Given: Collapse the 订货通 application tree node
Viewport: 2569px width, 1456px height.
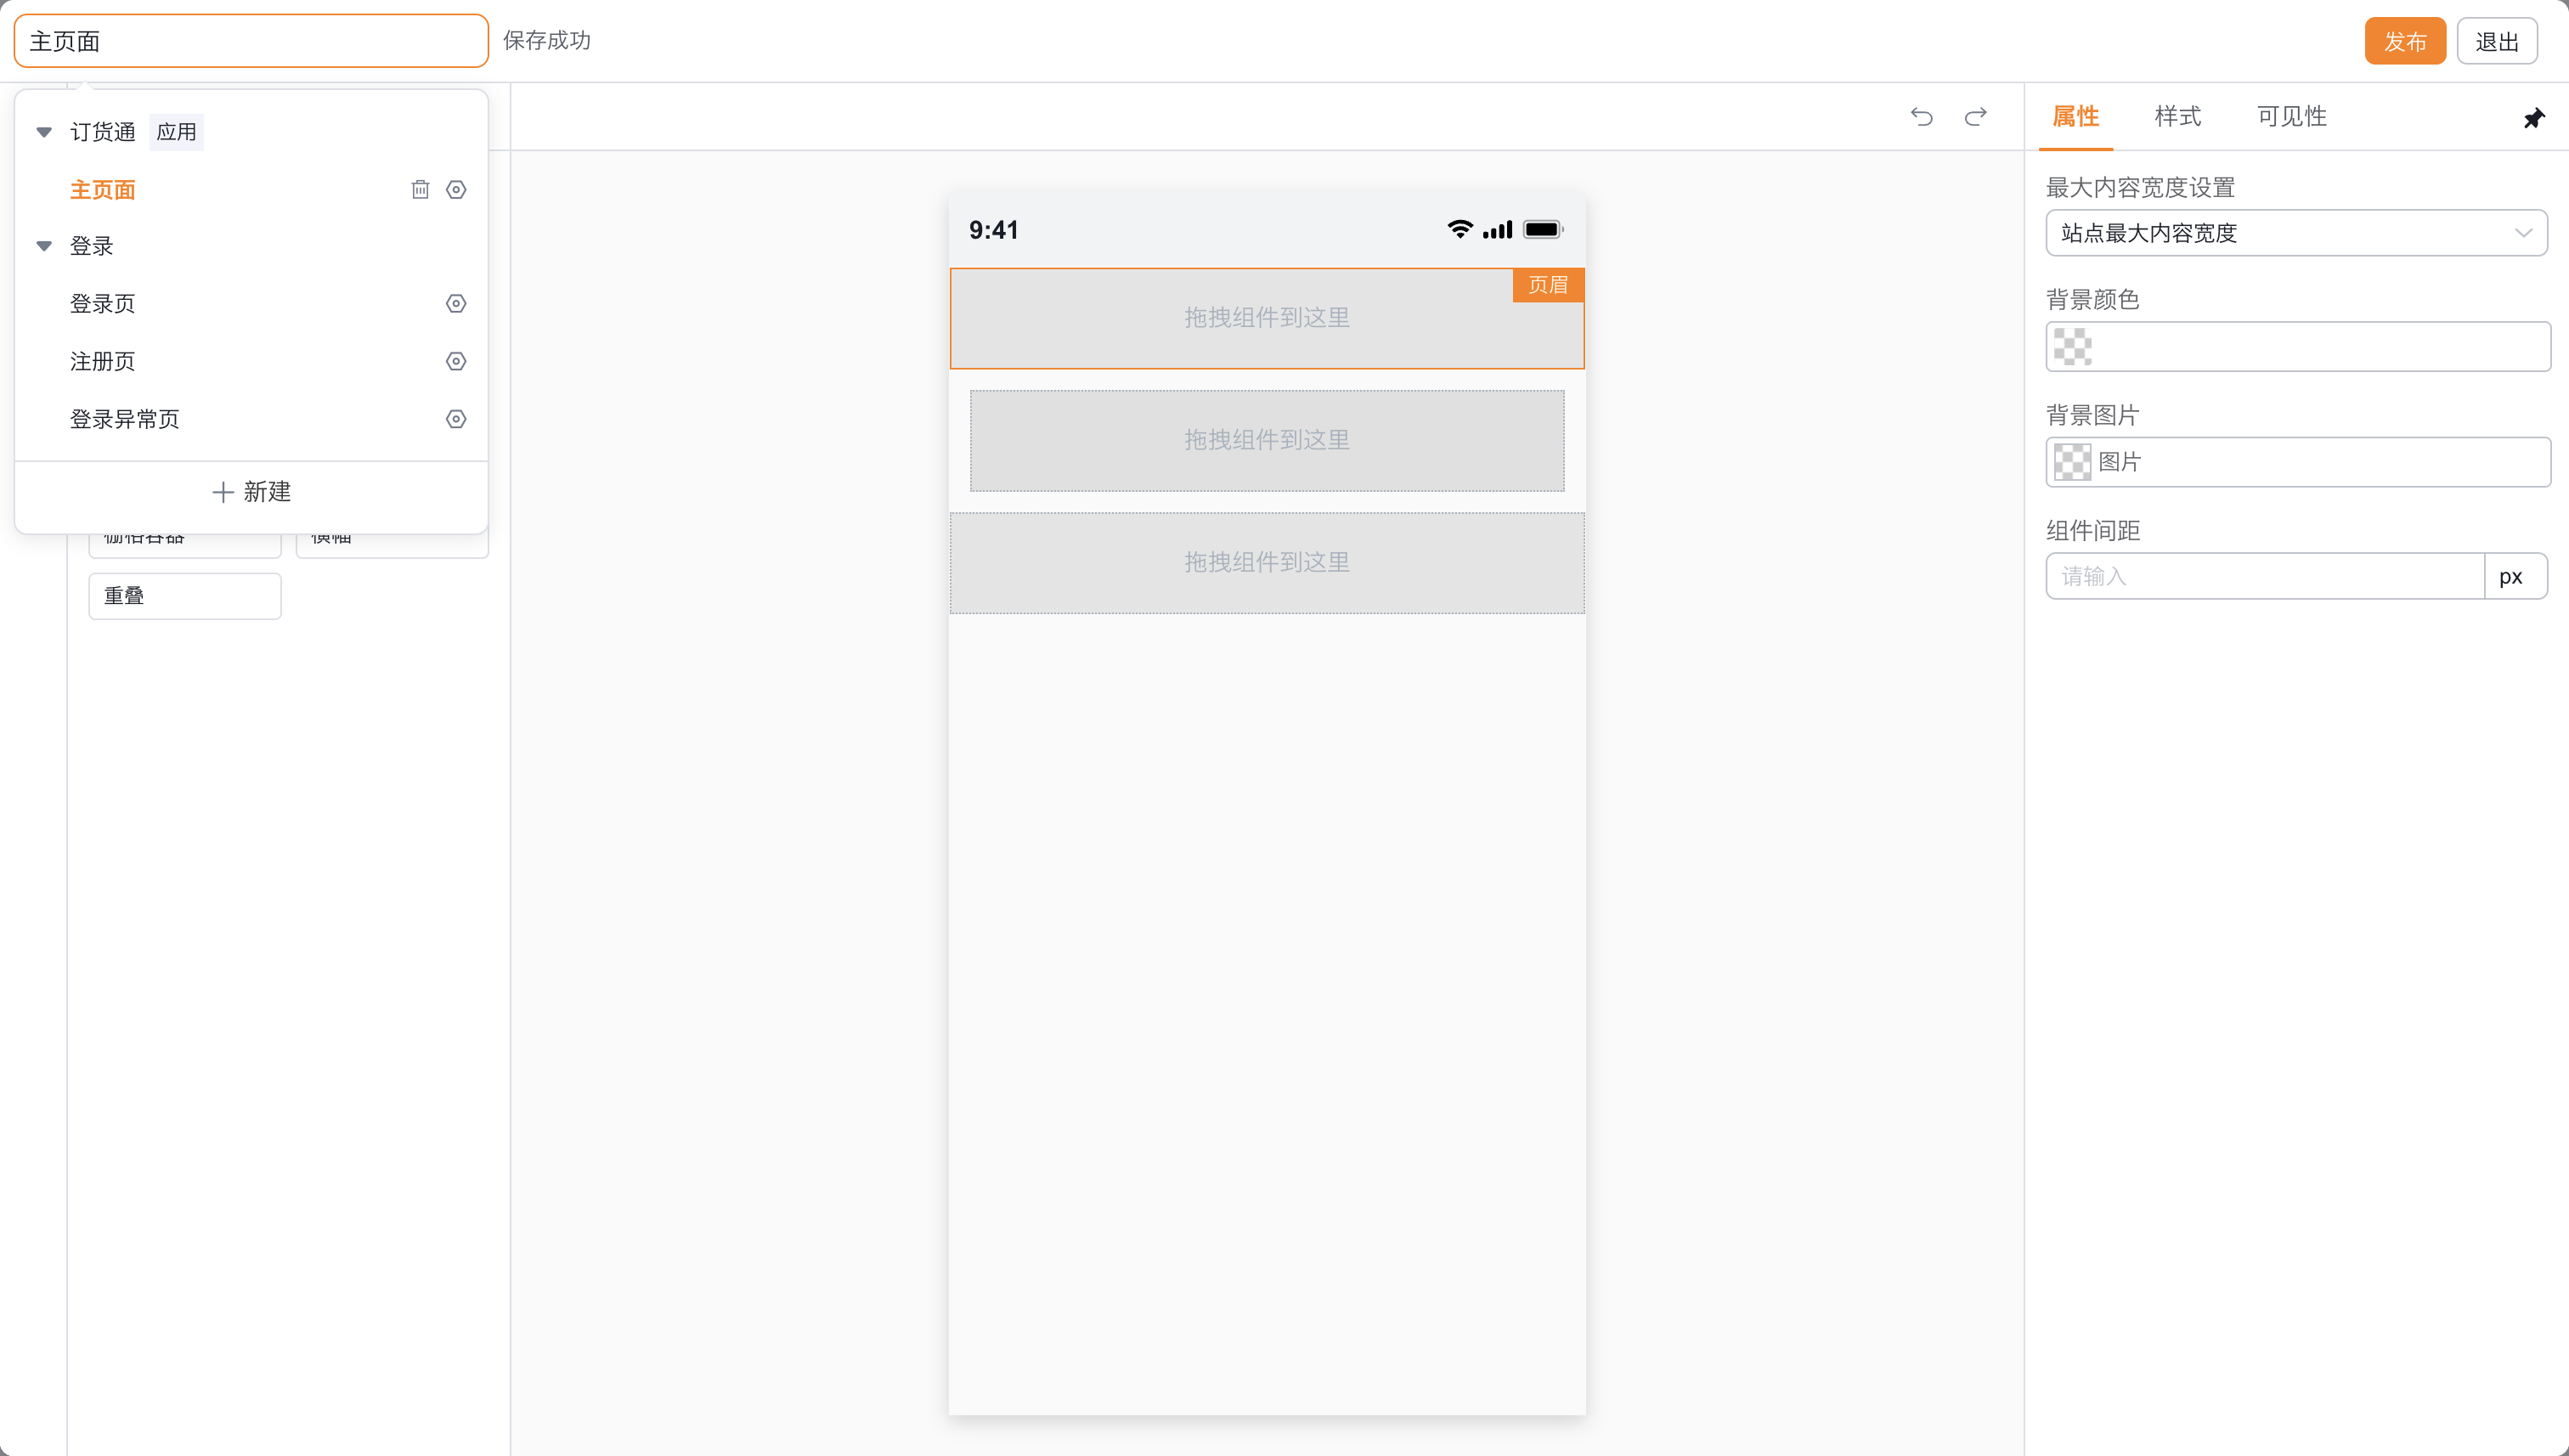Looking at the screenshot, I should coord(44,132).
